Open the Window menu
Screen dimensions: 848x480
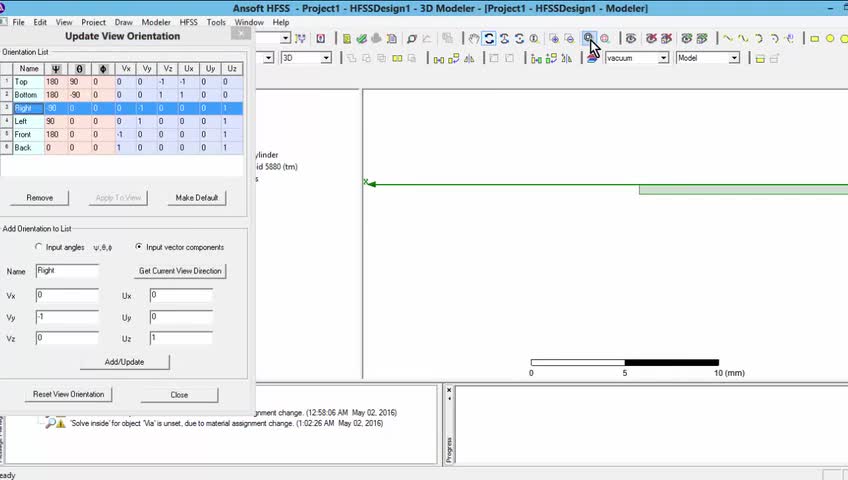[249, 22]
